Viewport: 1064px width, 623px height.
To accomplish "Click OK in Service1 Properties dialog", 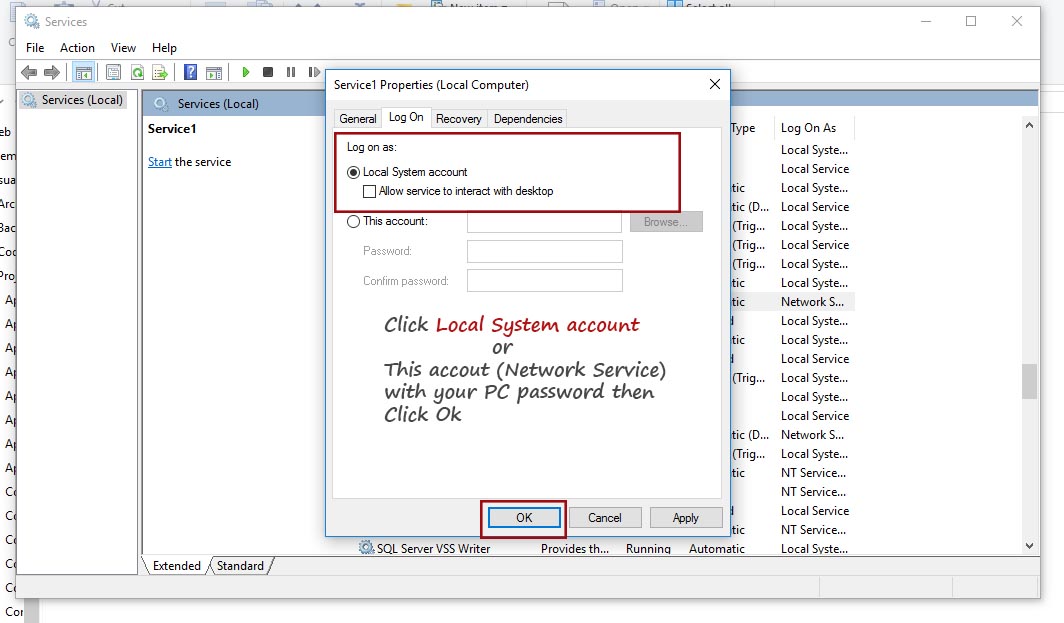I will (x=524, y=518).
